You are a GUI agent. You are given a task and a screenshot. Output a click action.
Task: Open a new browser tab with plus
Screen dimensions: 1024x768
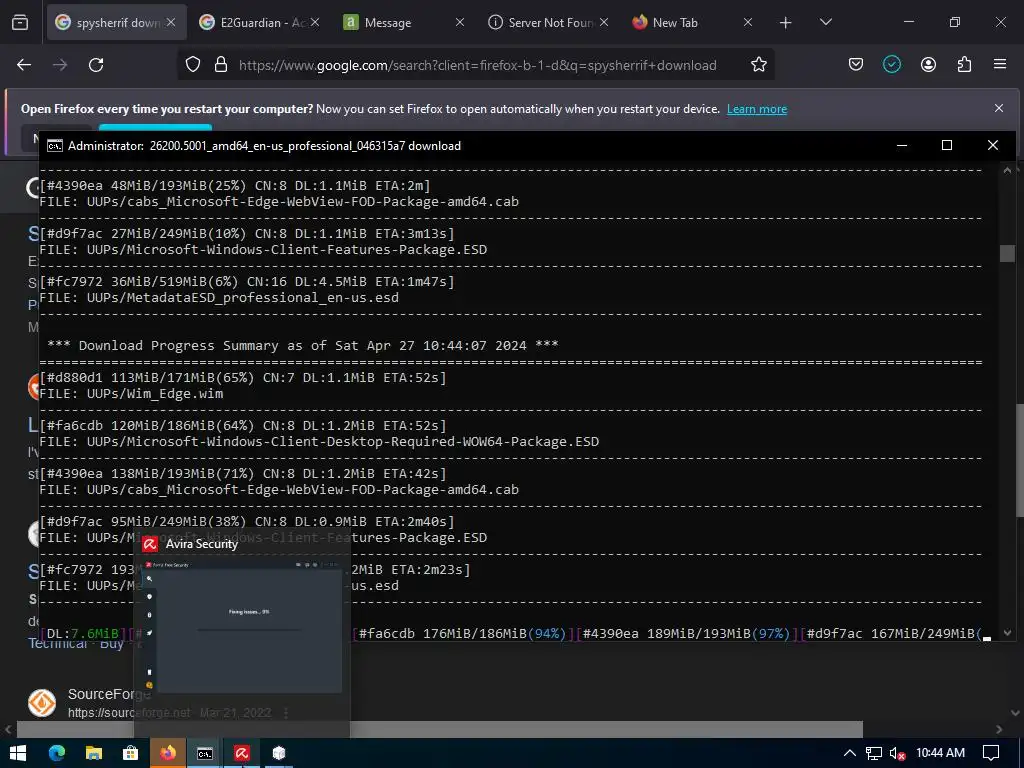[x=786, y=23]
